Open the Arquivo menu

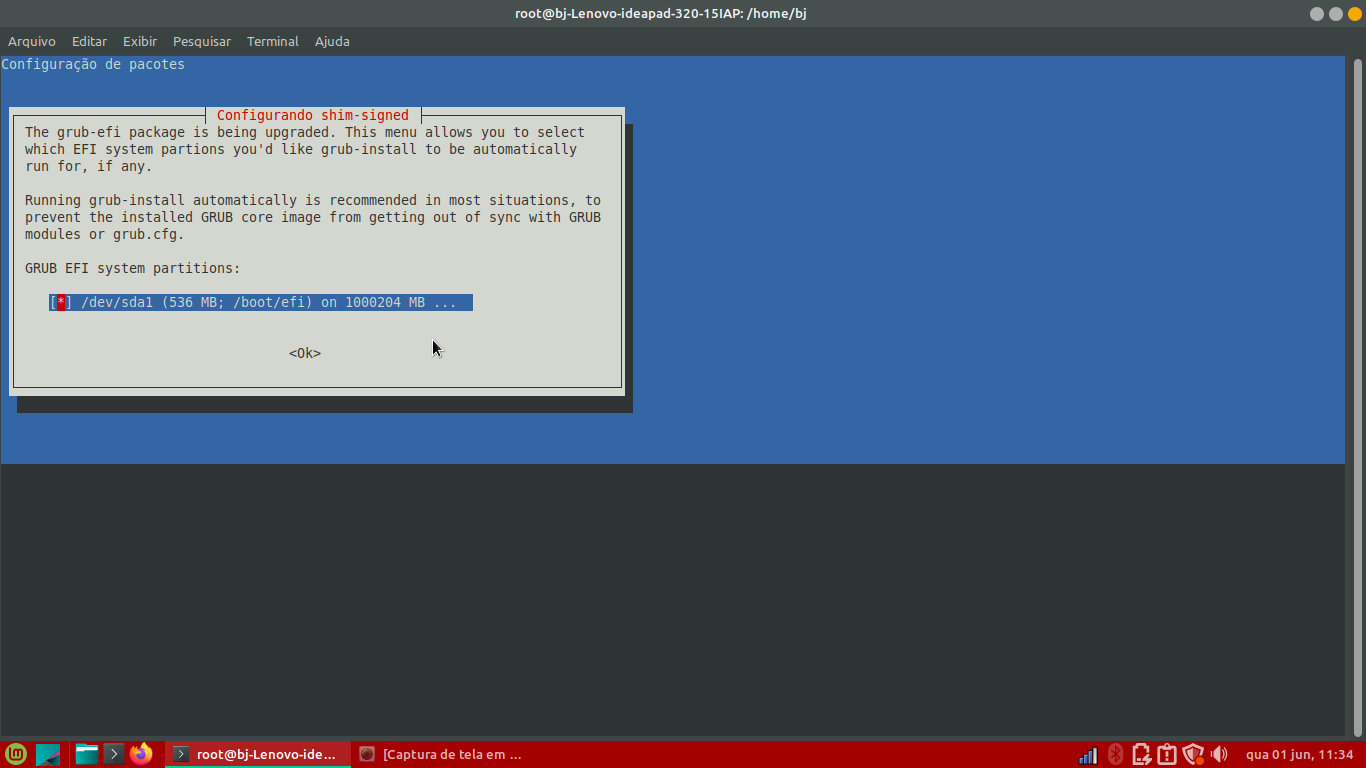click(32, 41)
